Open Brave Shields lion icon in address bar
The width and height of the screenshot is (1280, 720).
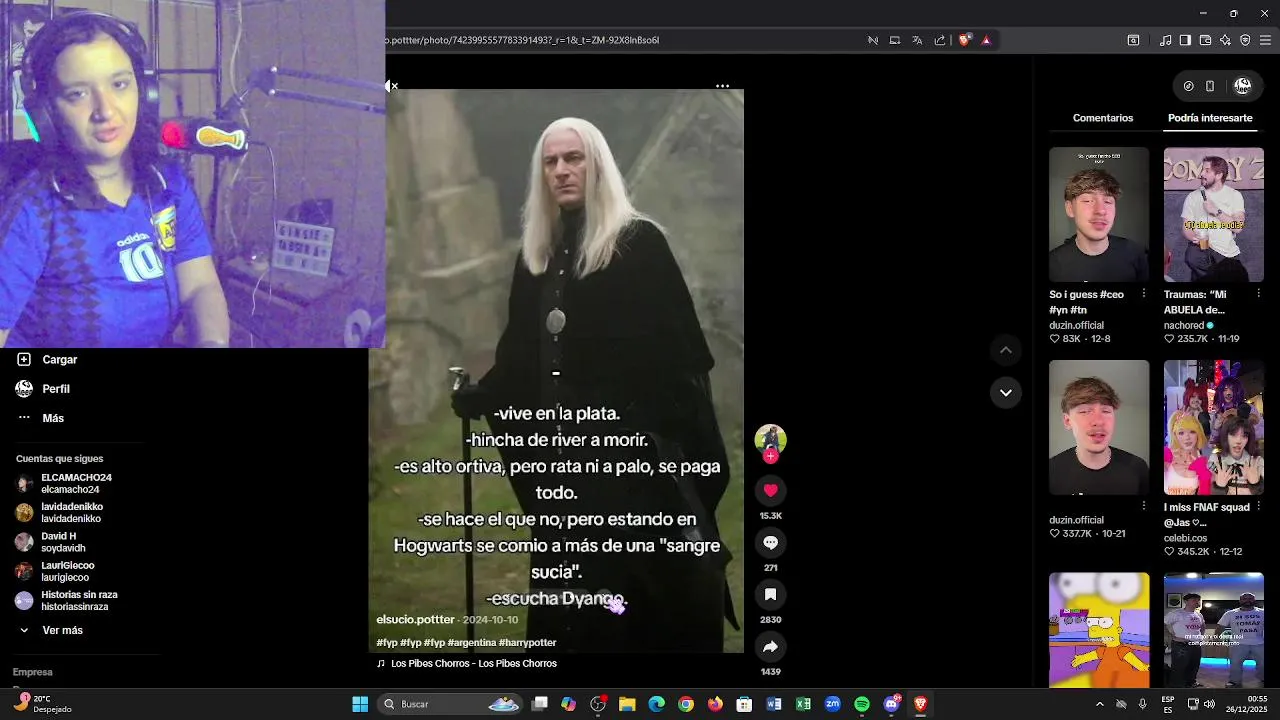tap(964, 40)
